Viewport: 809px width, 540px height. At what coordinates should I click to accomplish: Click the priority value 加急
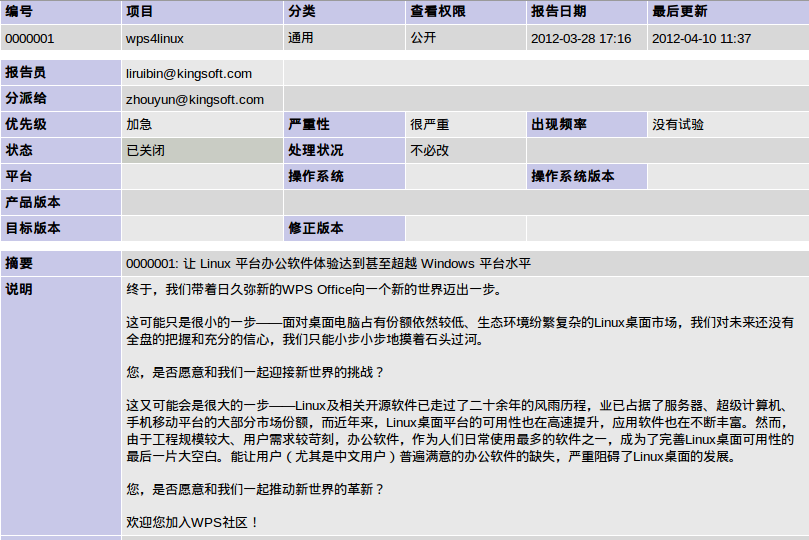(x=139, y=124)
